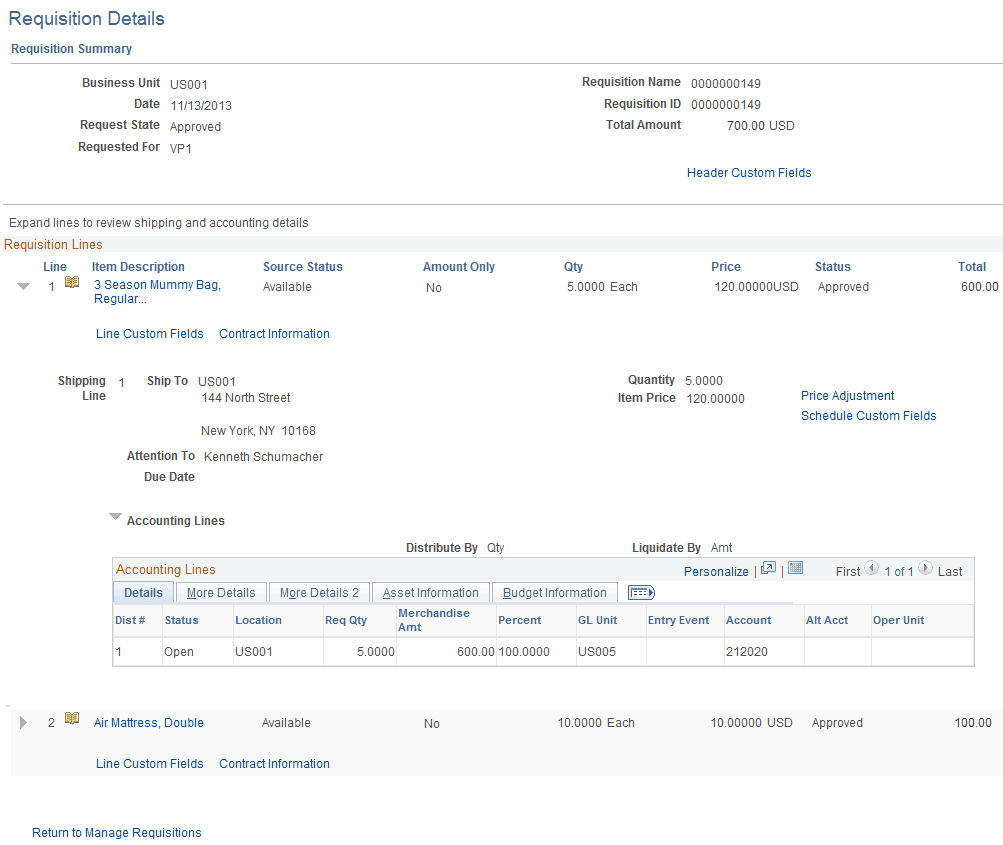Screen dimensions: 1003x845
Task: Click the book icon beside 3 Season Mummy Bag
Action: point(71,284)
